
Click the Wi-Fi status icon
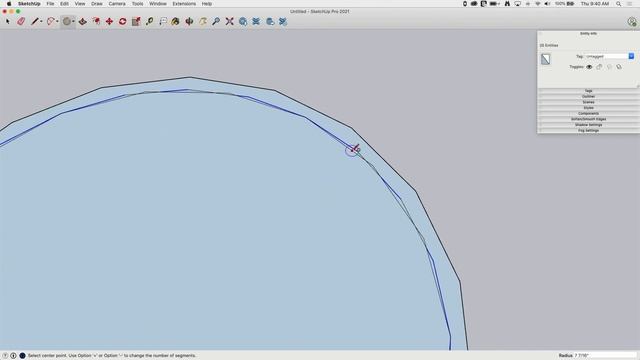tap(538, 4)
